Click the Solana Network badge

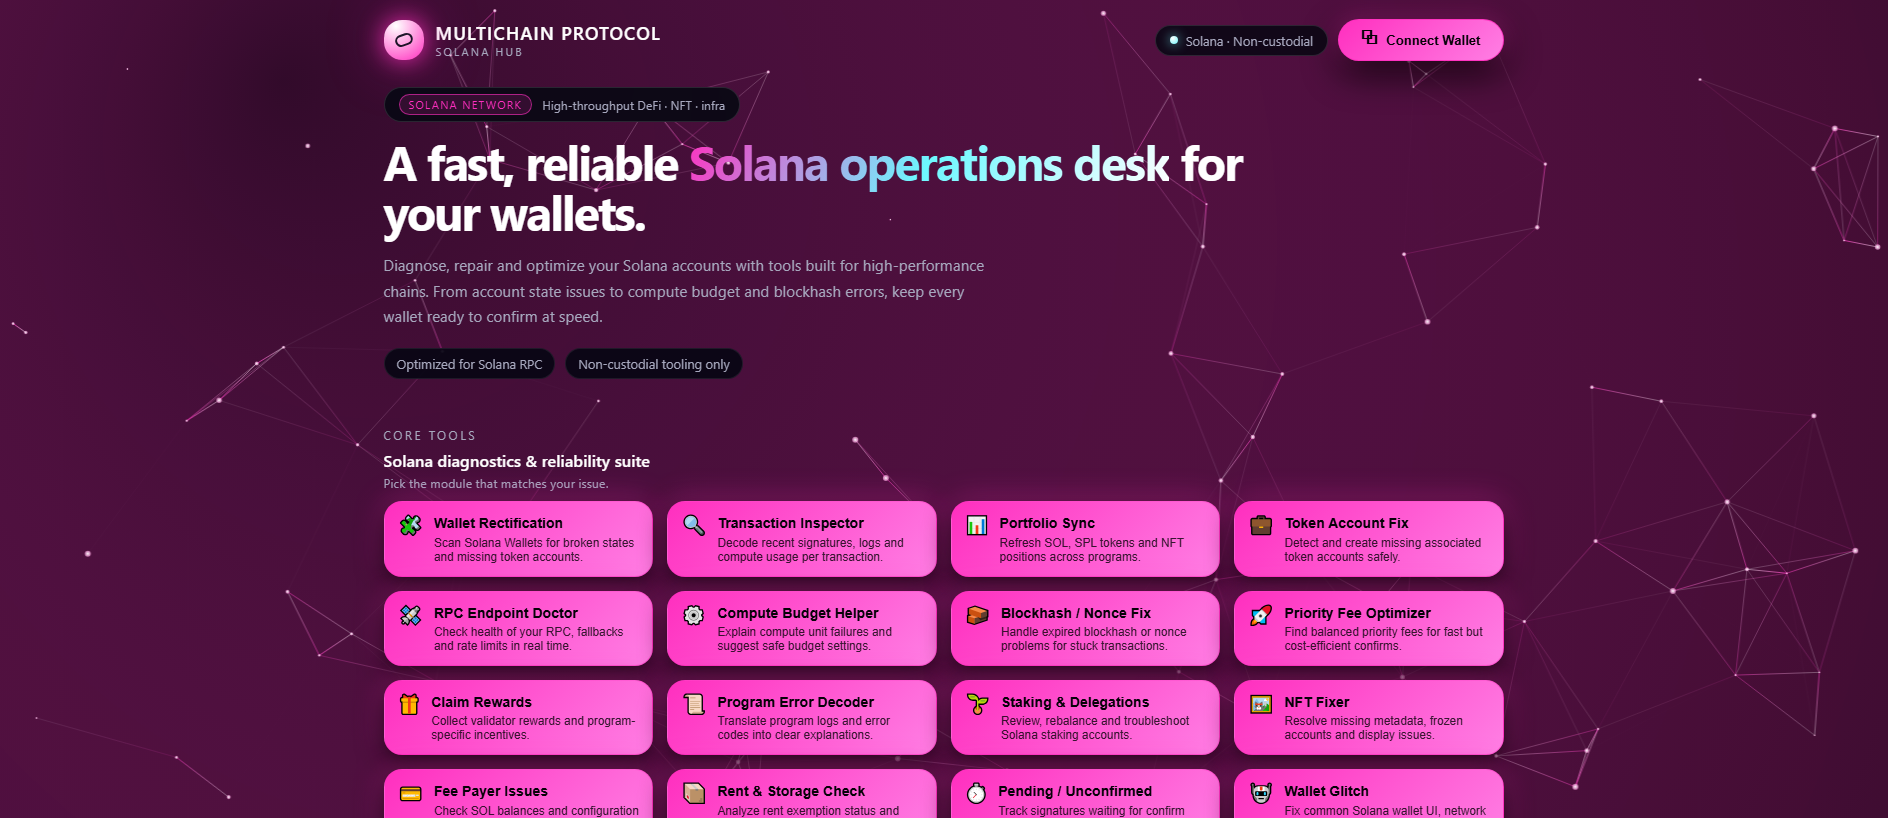point(465,105)
